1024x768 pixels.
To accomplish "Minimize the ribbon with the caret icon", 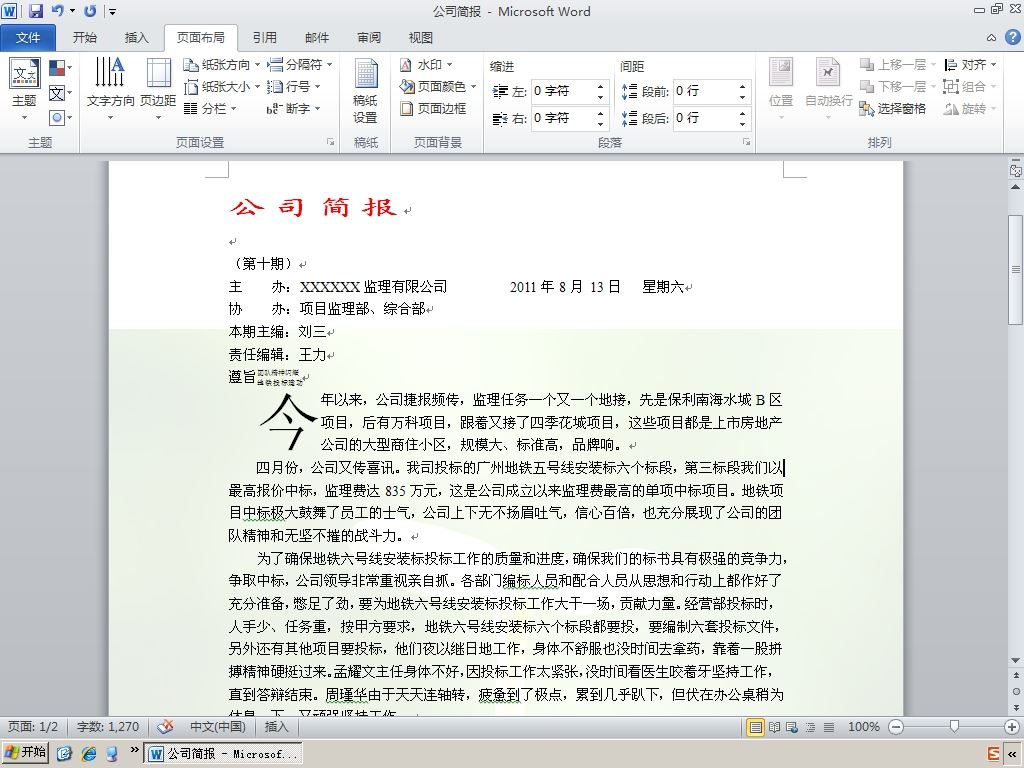I will point(991,38).
